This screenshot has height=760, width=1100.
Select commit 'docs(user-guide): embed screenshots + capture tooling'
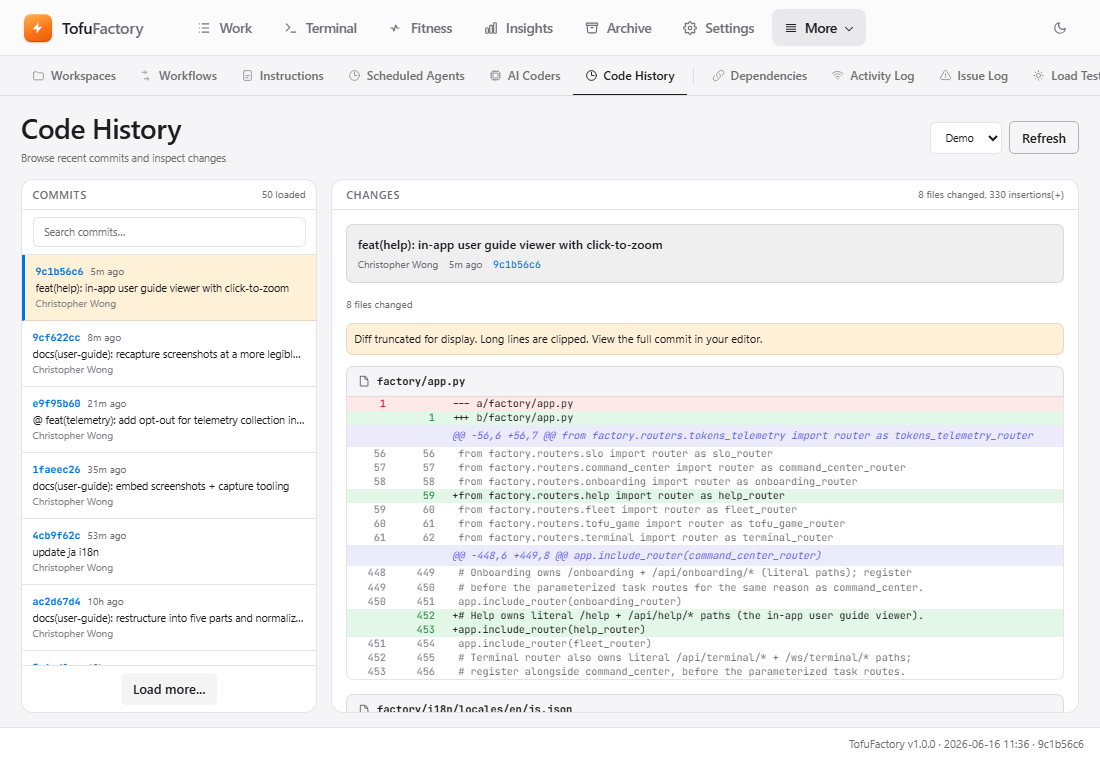click(x=169, y=486)
